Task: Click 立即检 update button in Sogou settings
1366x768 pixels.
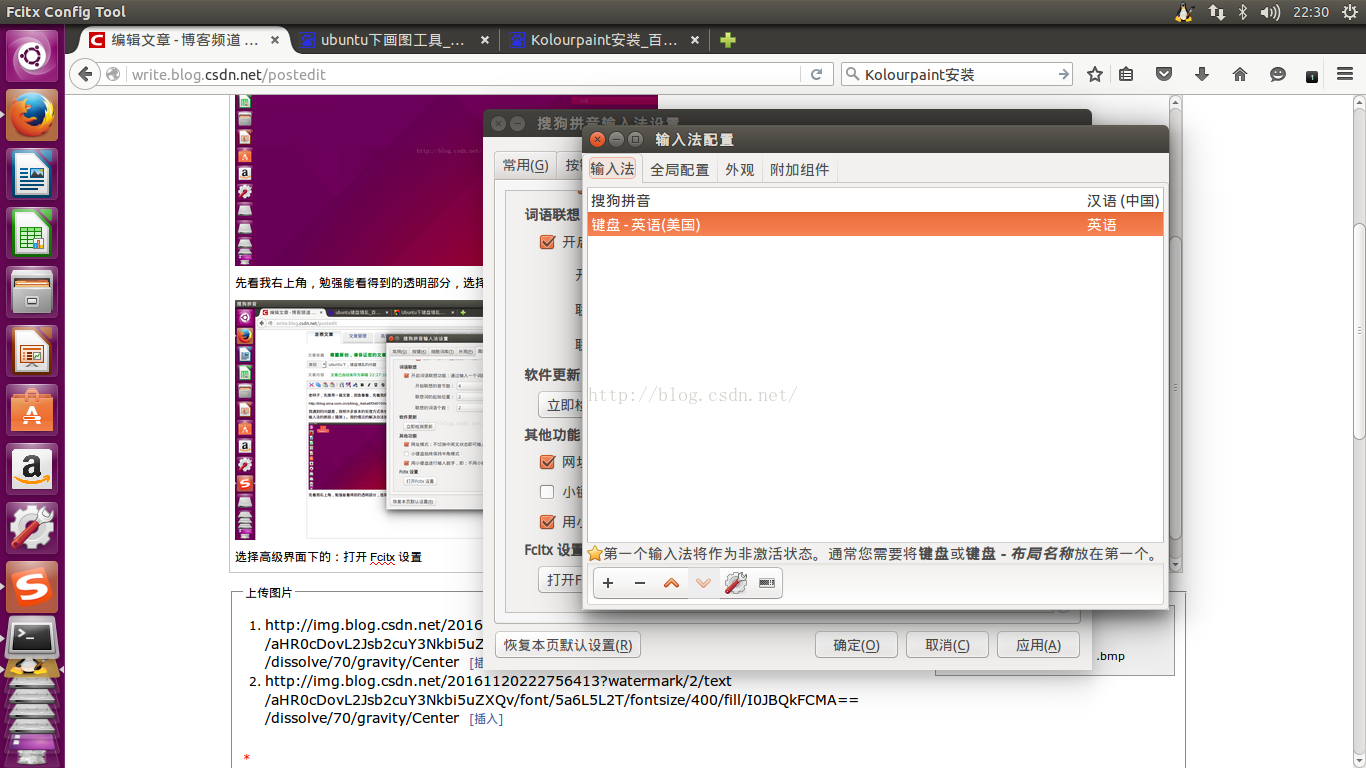Action: point(560,405)
